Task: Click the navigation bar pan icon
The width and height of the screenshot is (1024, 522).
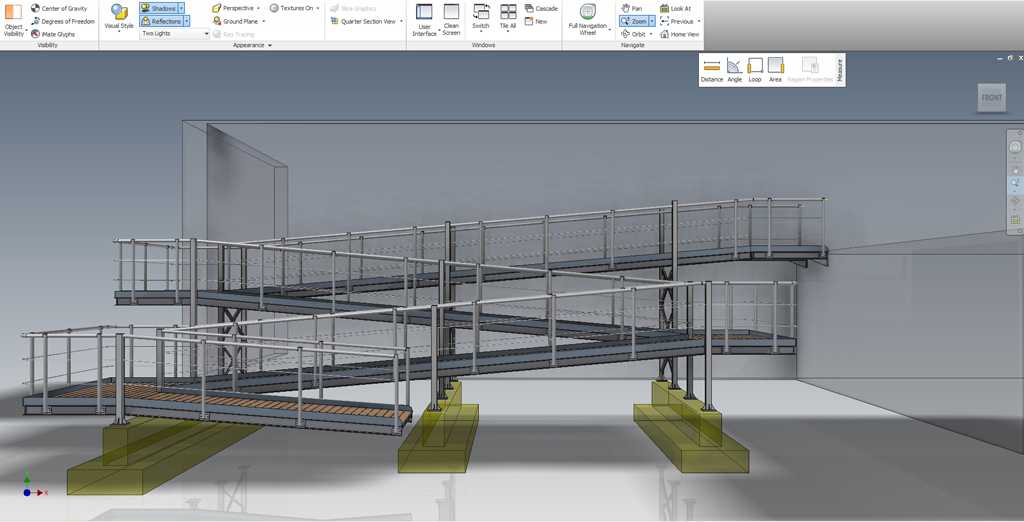Action: (1015, 171)
